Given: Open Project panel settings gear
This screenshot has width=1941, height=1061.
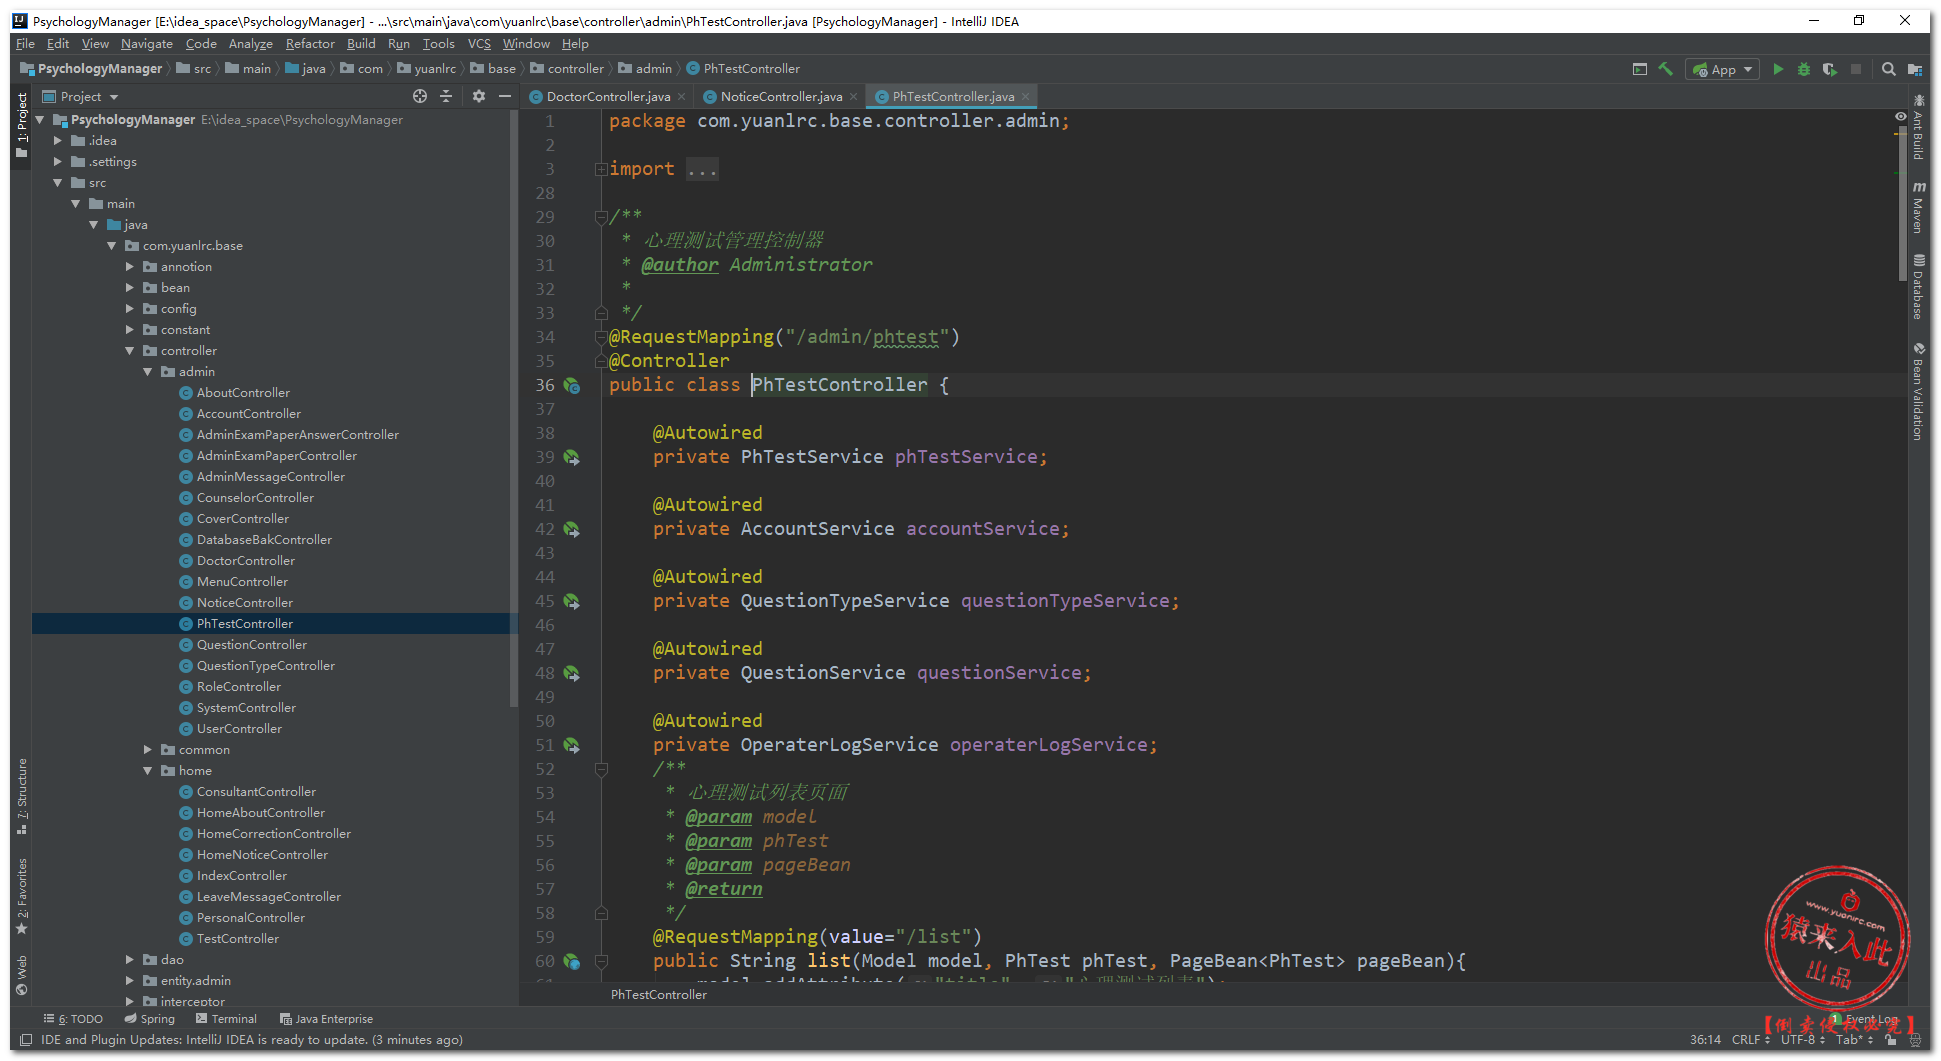Looking at the screenshot, I should [479, 96].
